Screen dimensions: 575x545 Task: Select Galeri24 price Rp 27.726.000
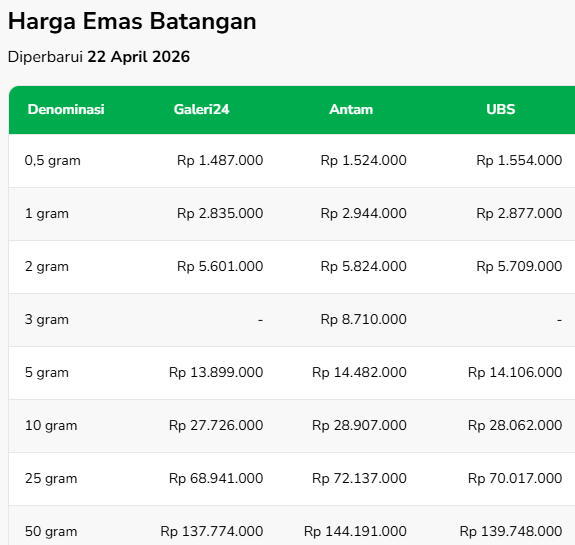pyautogui.click(x=216, y=425)
